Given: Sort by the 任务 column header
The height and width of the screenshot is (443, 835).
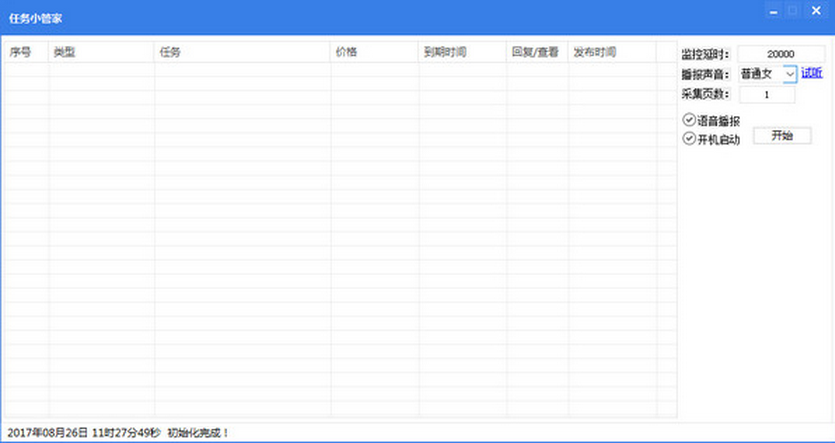Looking at the screenshot, I should tap(242, 52).
